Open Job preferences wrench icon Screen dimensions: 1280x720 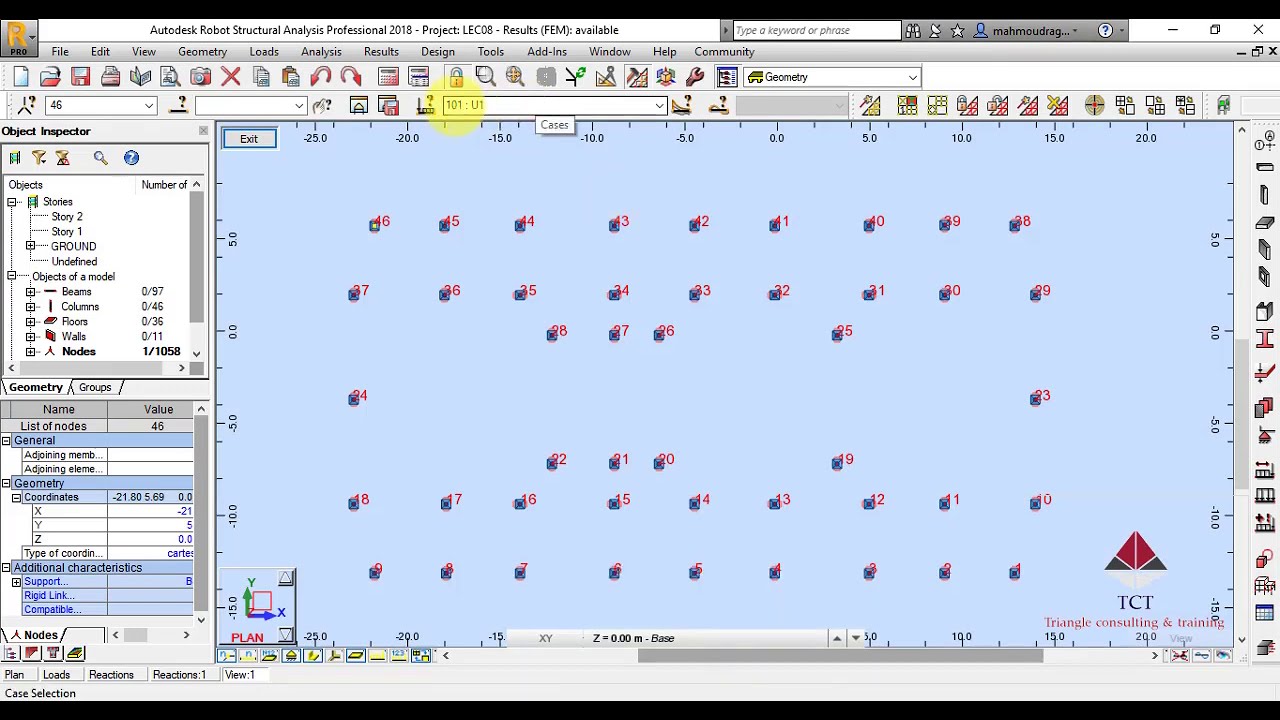(x=695, y=77)
